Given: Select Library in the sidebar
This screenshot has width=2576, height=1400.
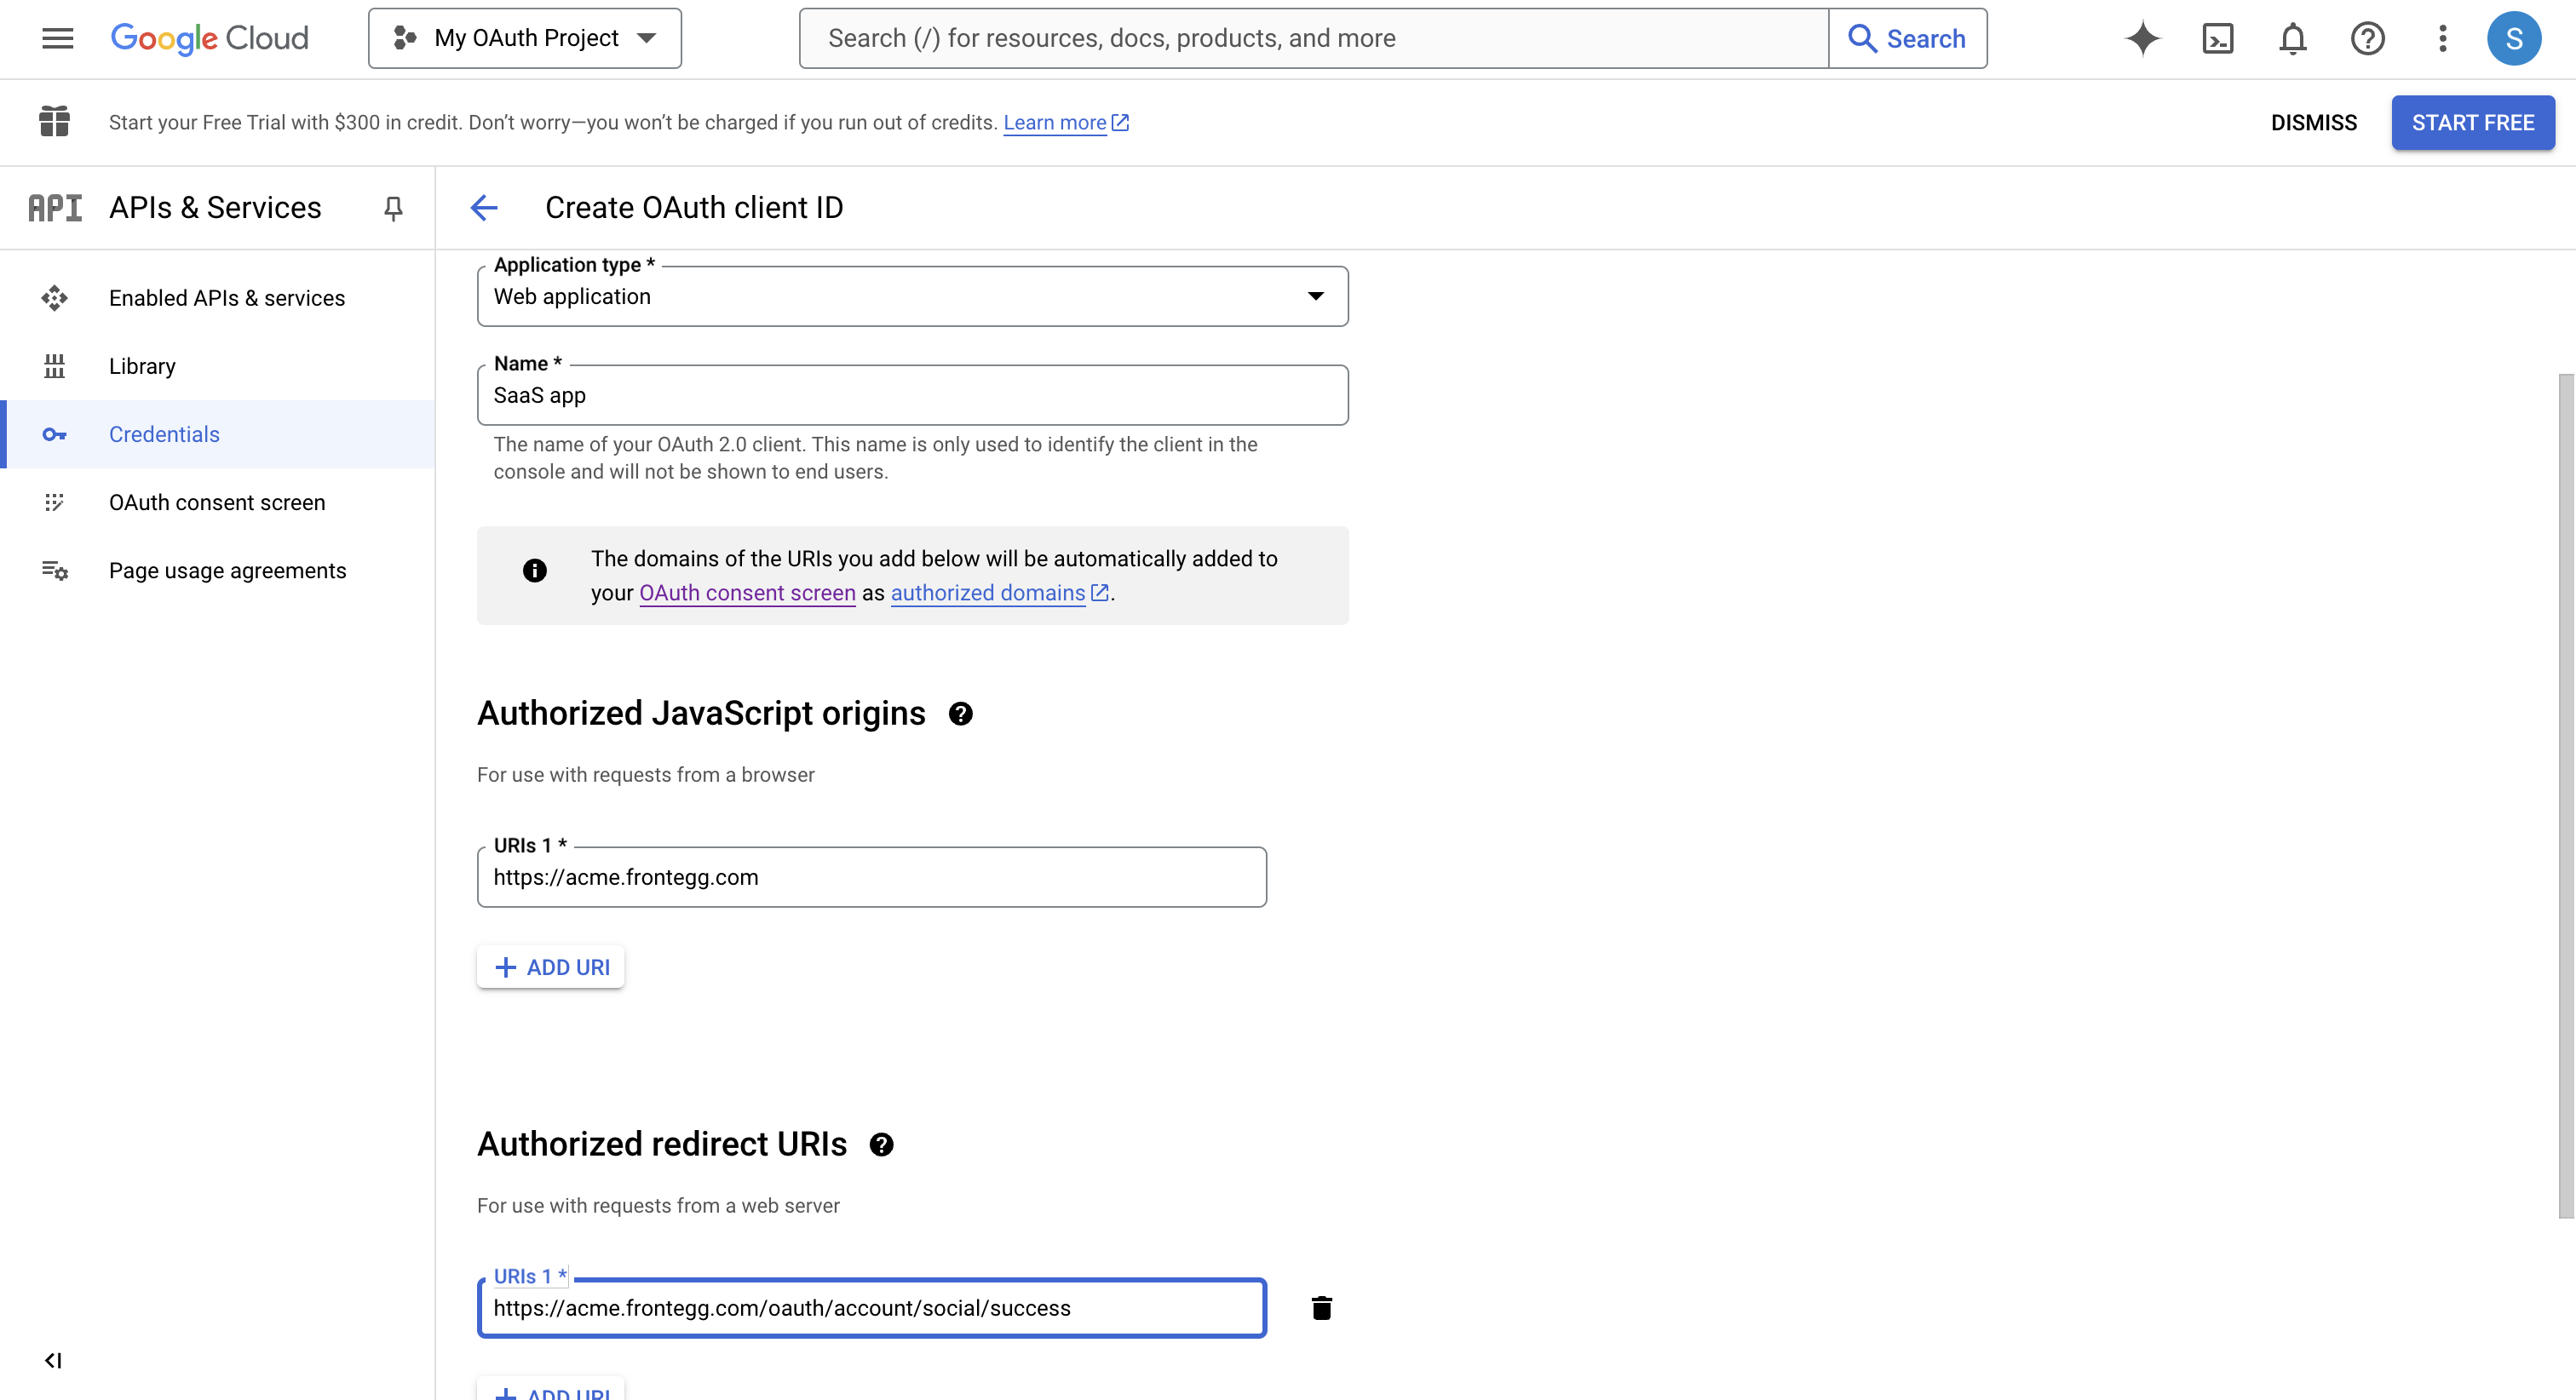Looking at the screenshot, I should [x=142, y=366].
